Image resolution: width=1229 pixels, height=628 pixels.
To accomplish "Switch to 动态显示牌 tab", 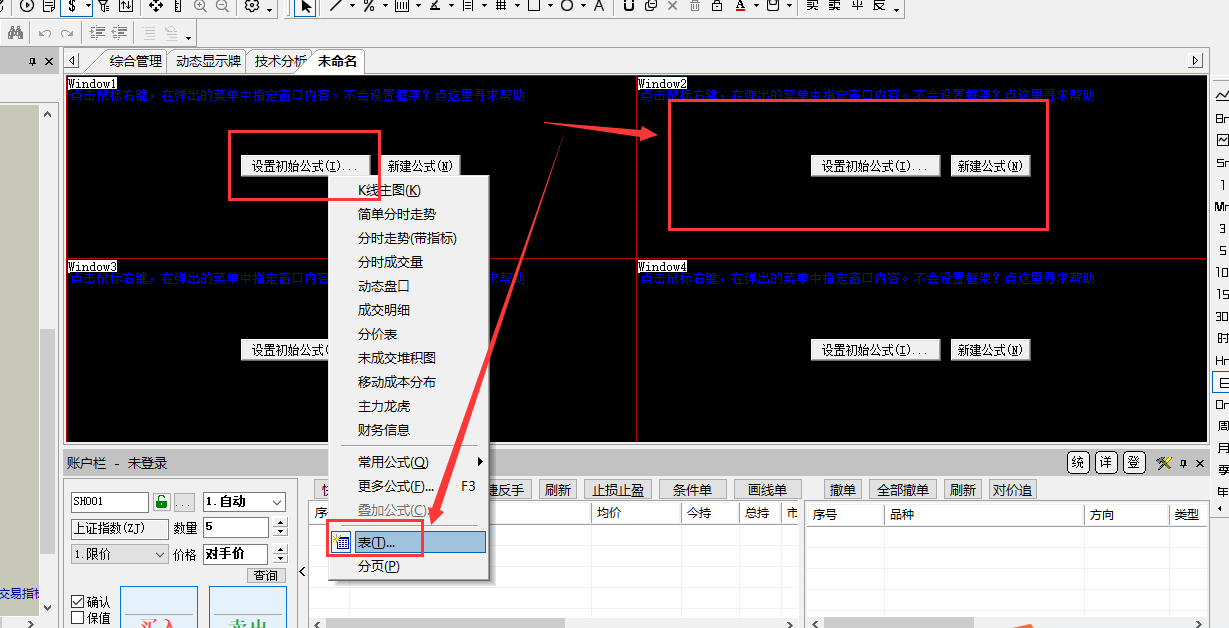I will point(208,61).
